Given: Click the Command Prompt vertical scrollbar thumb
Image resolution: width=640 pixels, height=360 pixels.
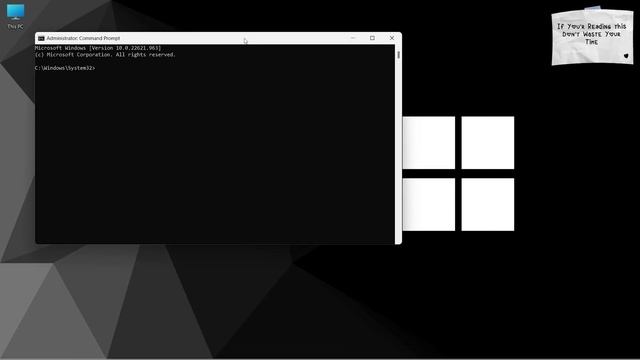Looking at the screenshot, I should point(398,54).
